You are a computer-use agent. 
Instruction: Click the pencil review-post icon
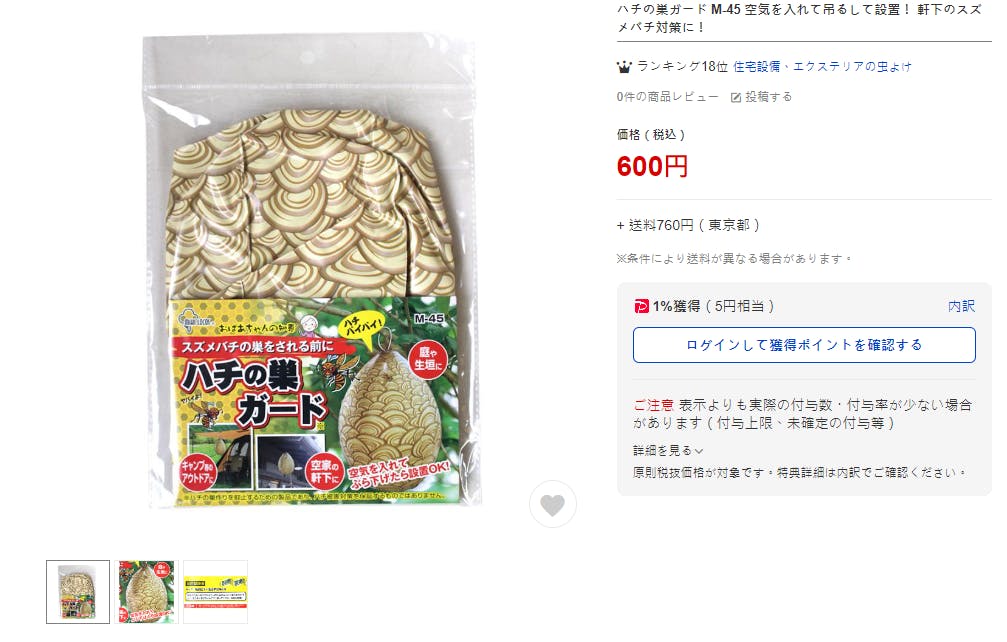[736, 97]
